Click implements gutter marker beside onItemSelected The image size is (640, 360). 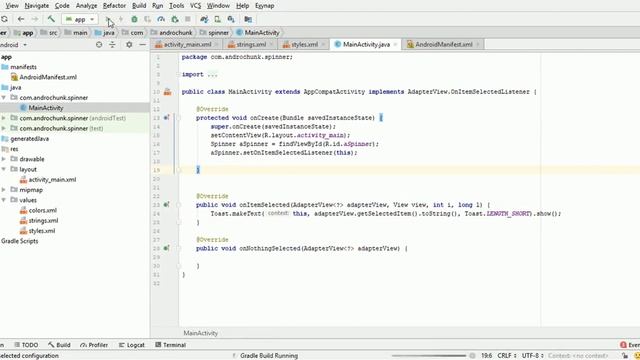click(167, 204)
